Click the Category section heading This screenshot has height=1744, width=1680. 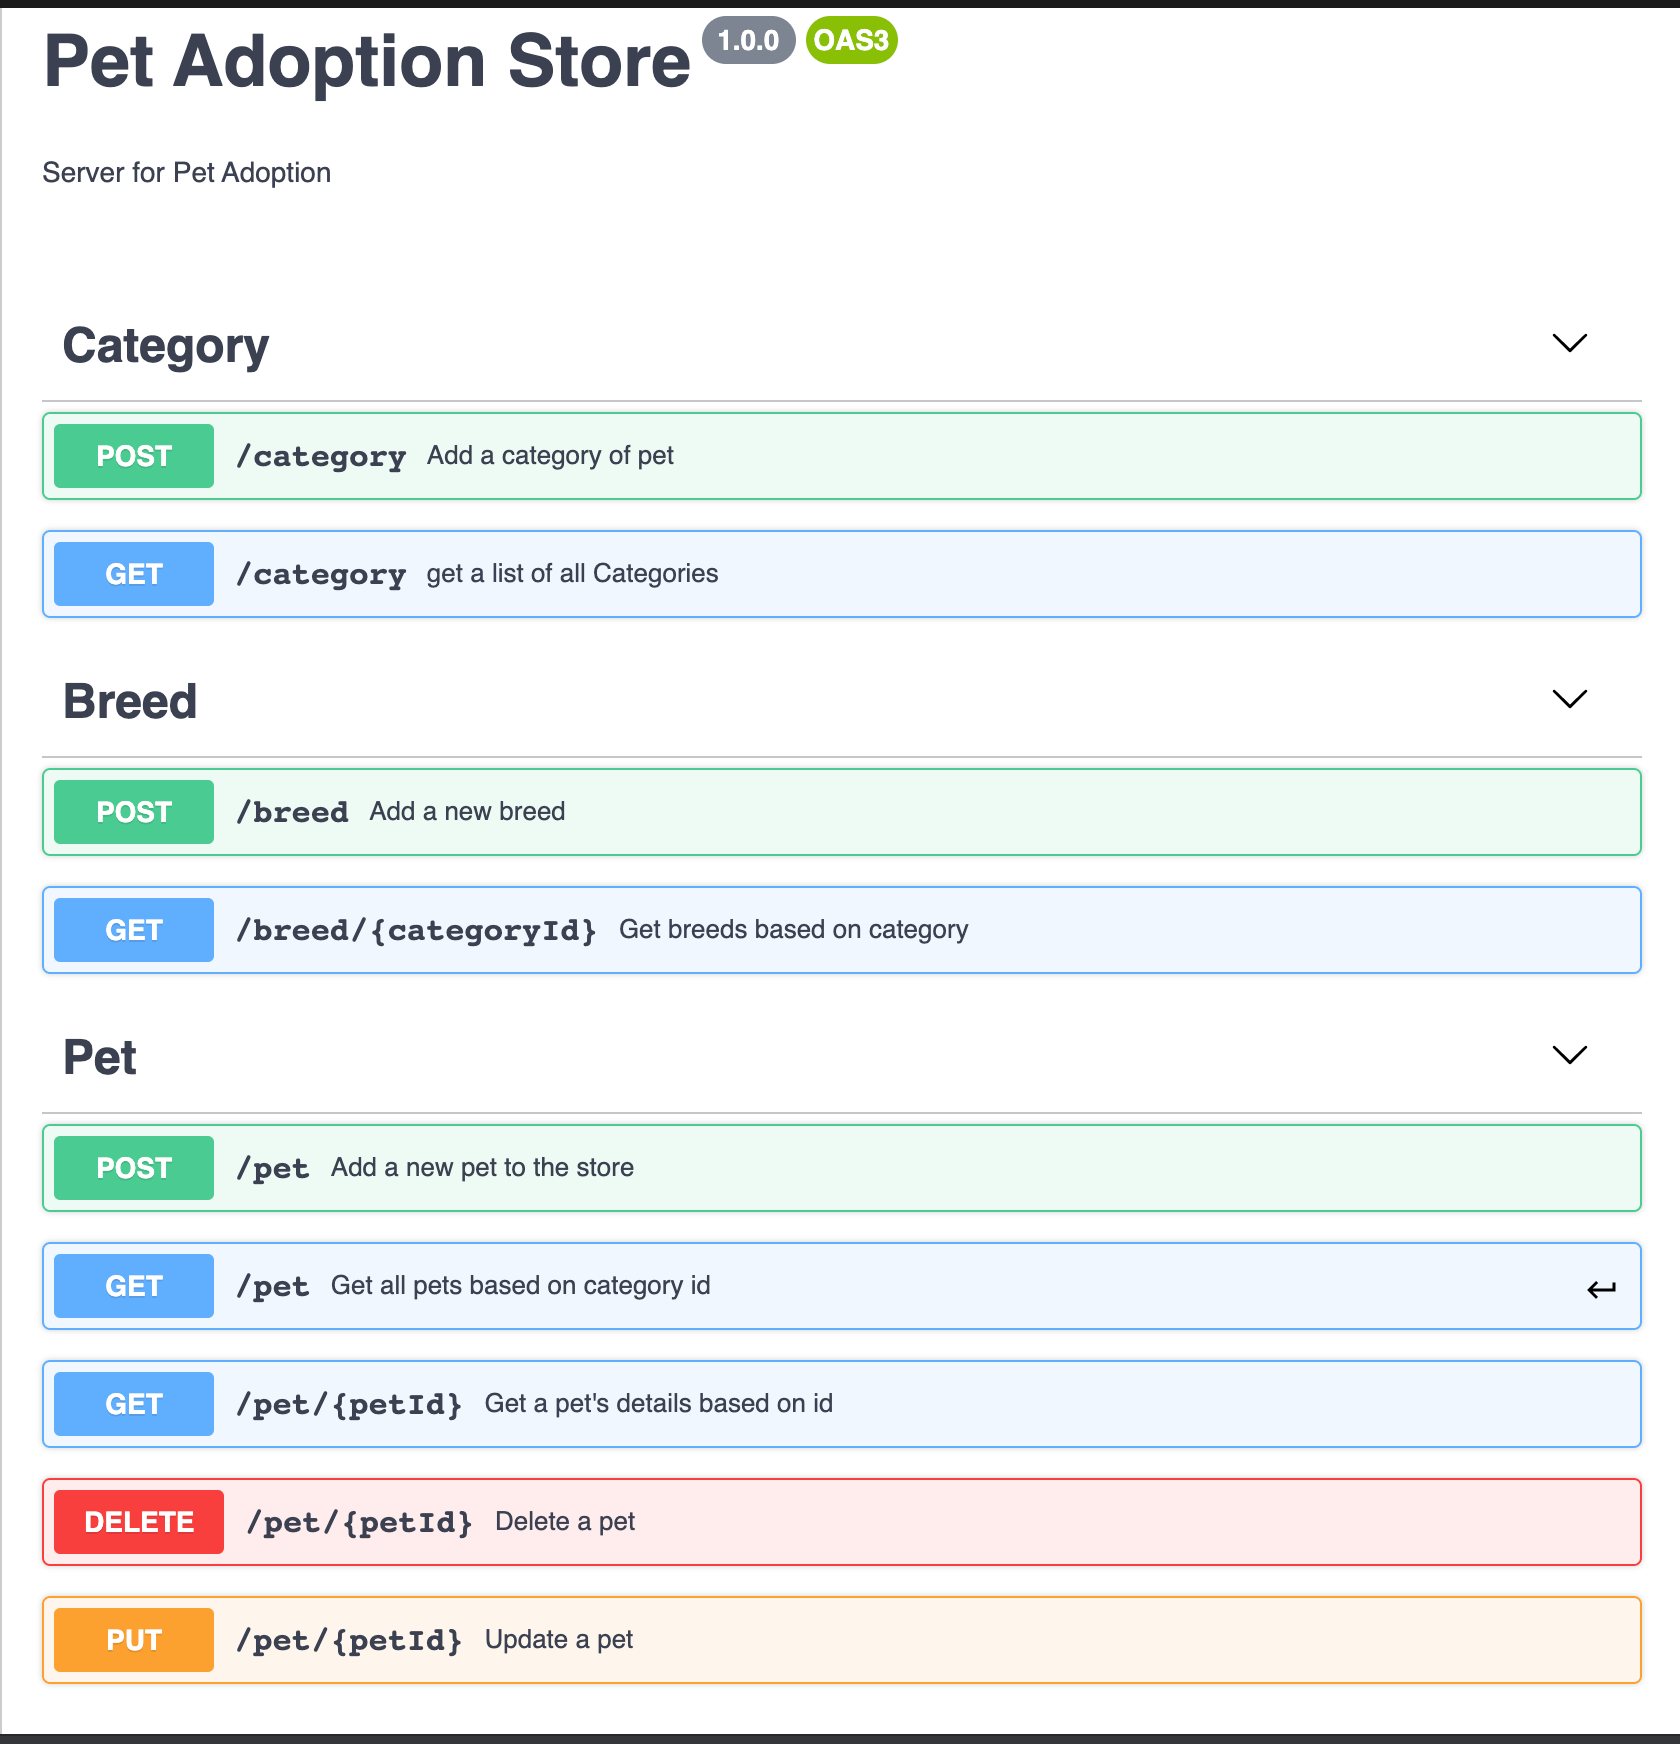click(x=166, y=346)
